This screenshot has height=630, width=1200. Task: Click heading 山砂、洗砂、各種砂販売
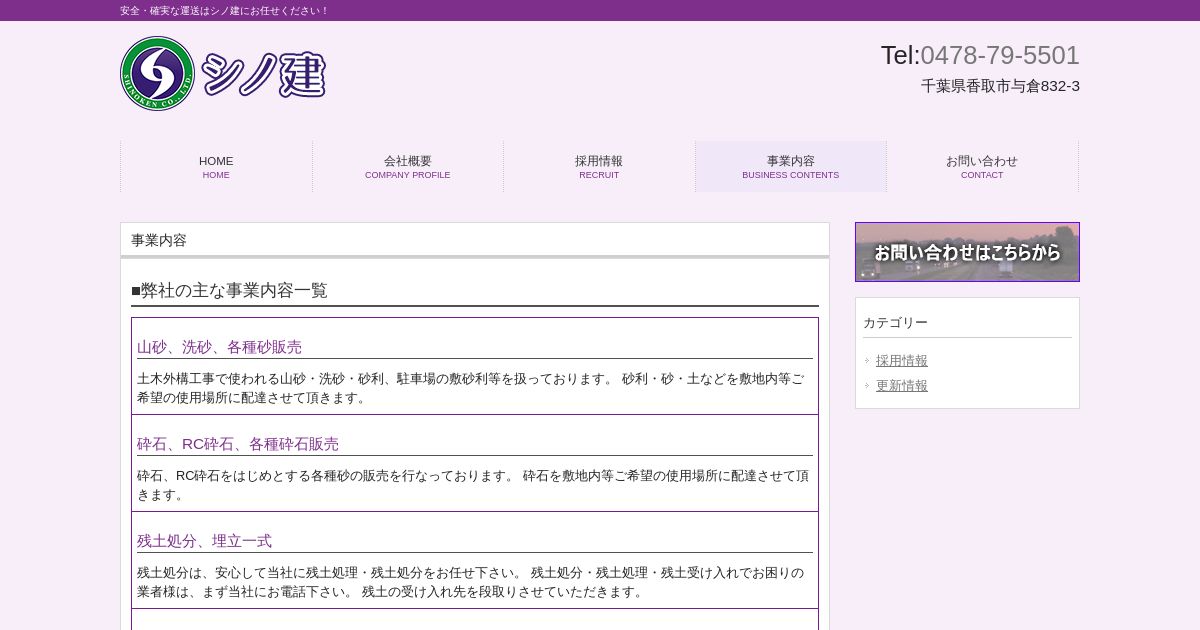(219, 347)
